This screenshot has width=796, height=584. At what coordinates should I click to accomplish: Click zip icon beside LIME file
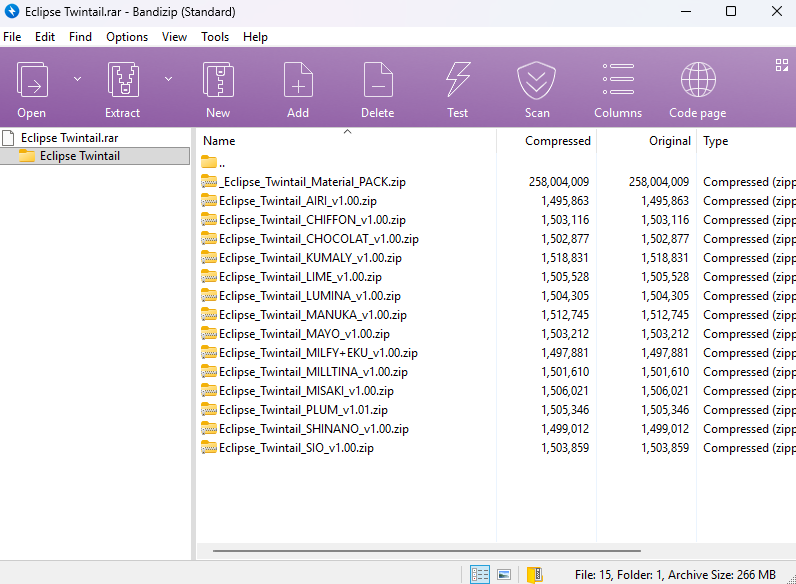pos(209,277)
